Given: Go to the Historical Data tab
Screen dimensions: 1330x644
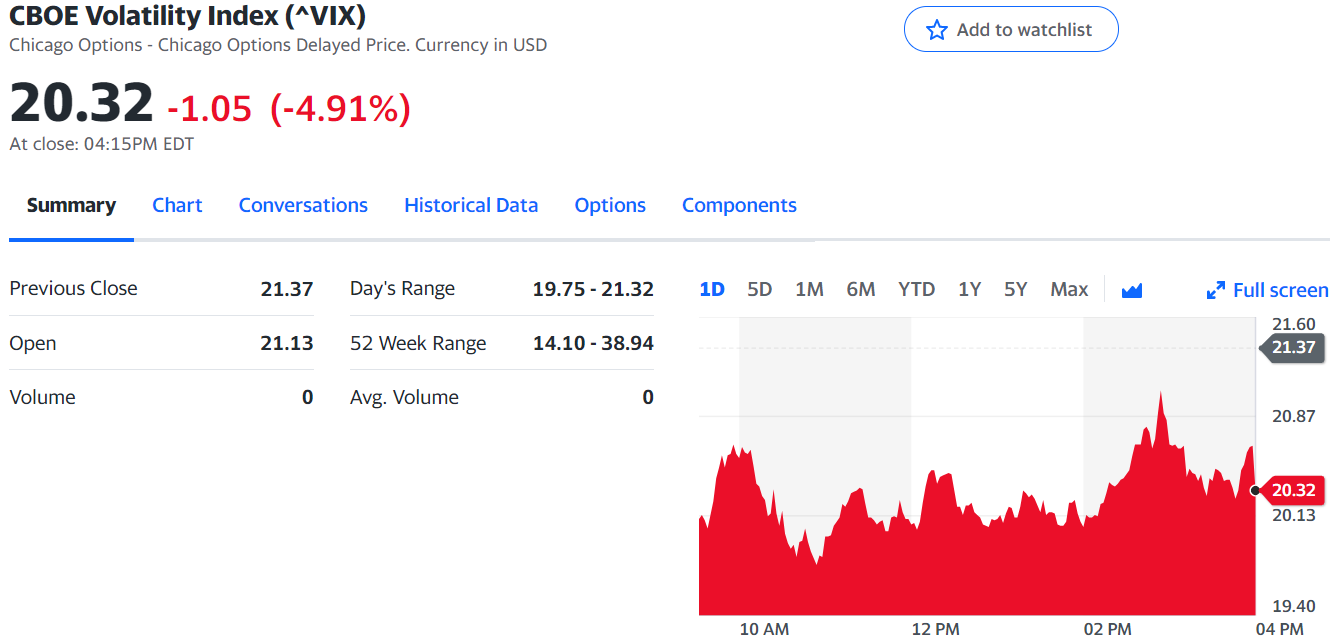Looking at the screenshot, I should (471, 205).
